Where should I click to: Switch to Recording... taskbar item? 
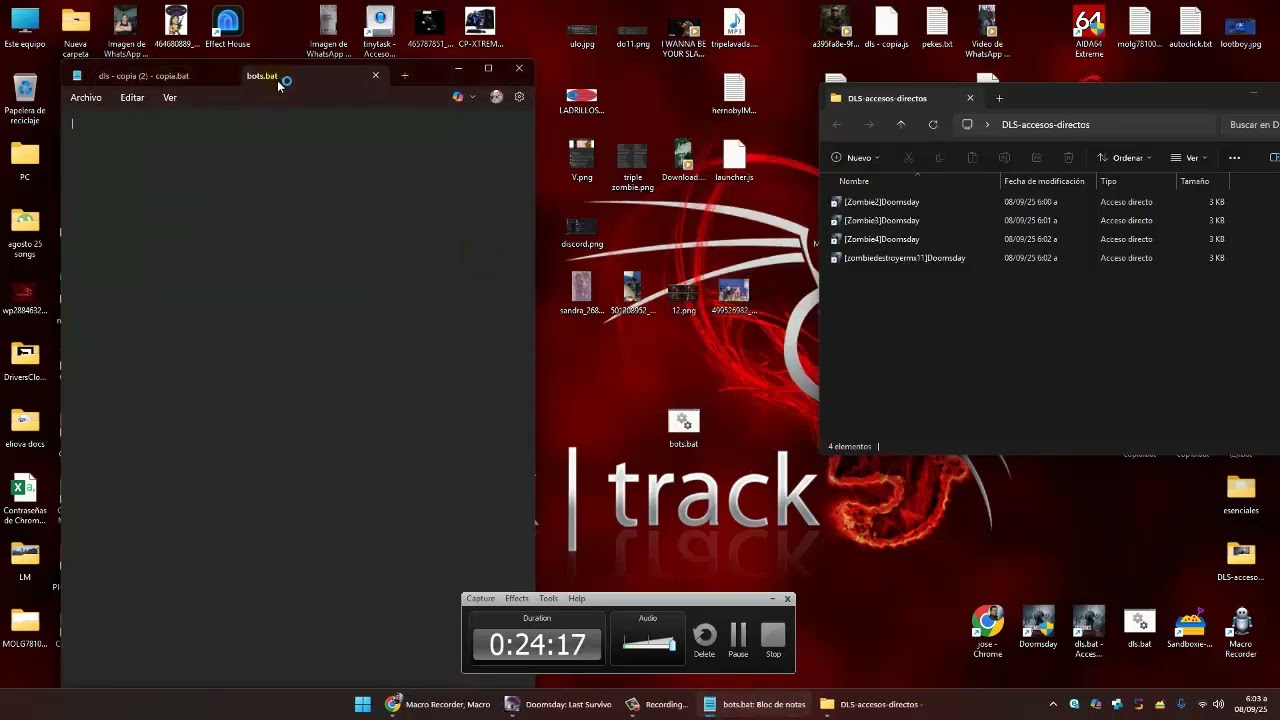657,704
